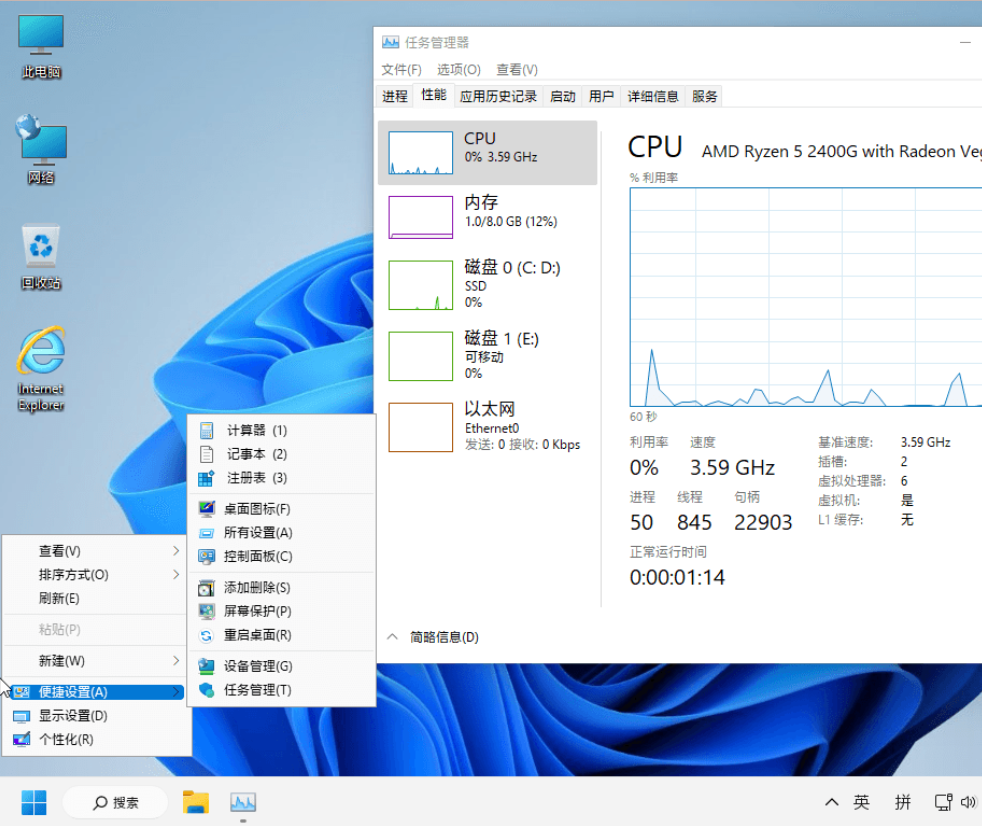Select the CPU performance item
The image size is (982, 826).
(487, 152)
